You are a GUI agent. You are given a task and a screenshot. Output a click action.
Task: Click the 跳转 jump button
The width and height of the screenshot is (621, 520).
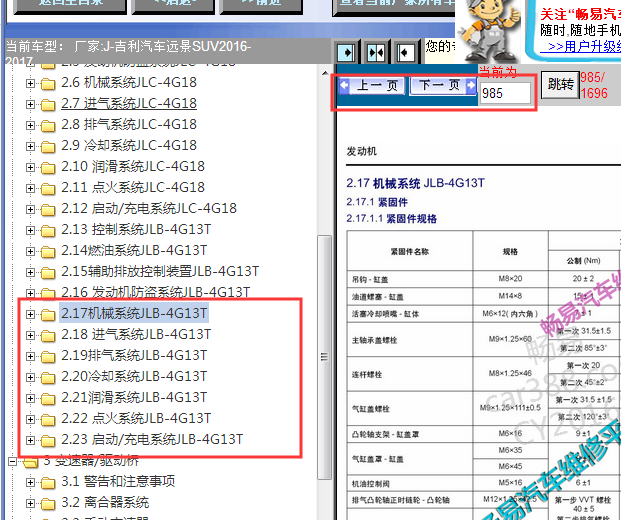click(x=560, y=84)
